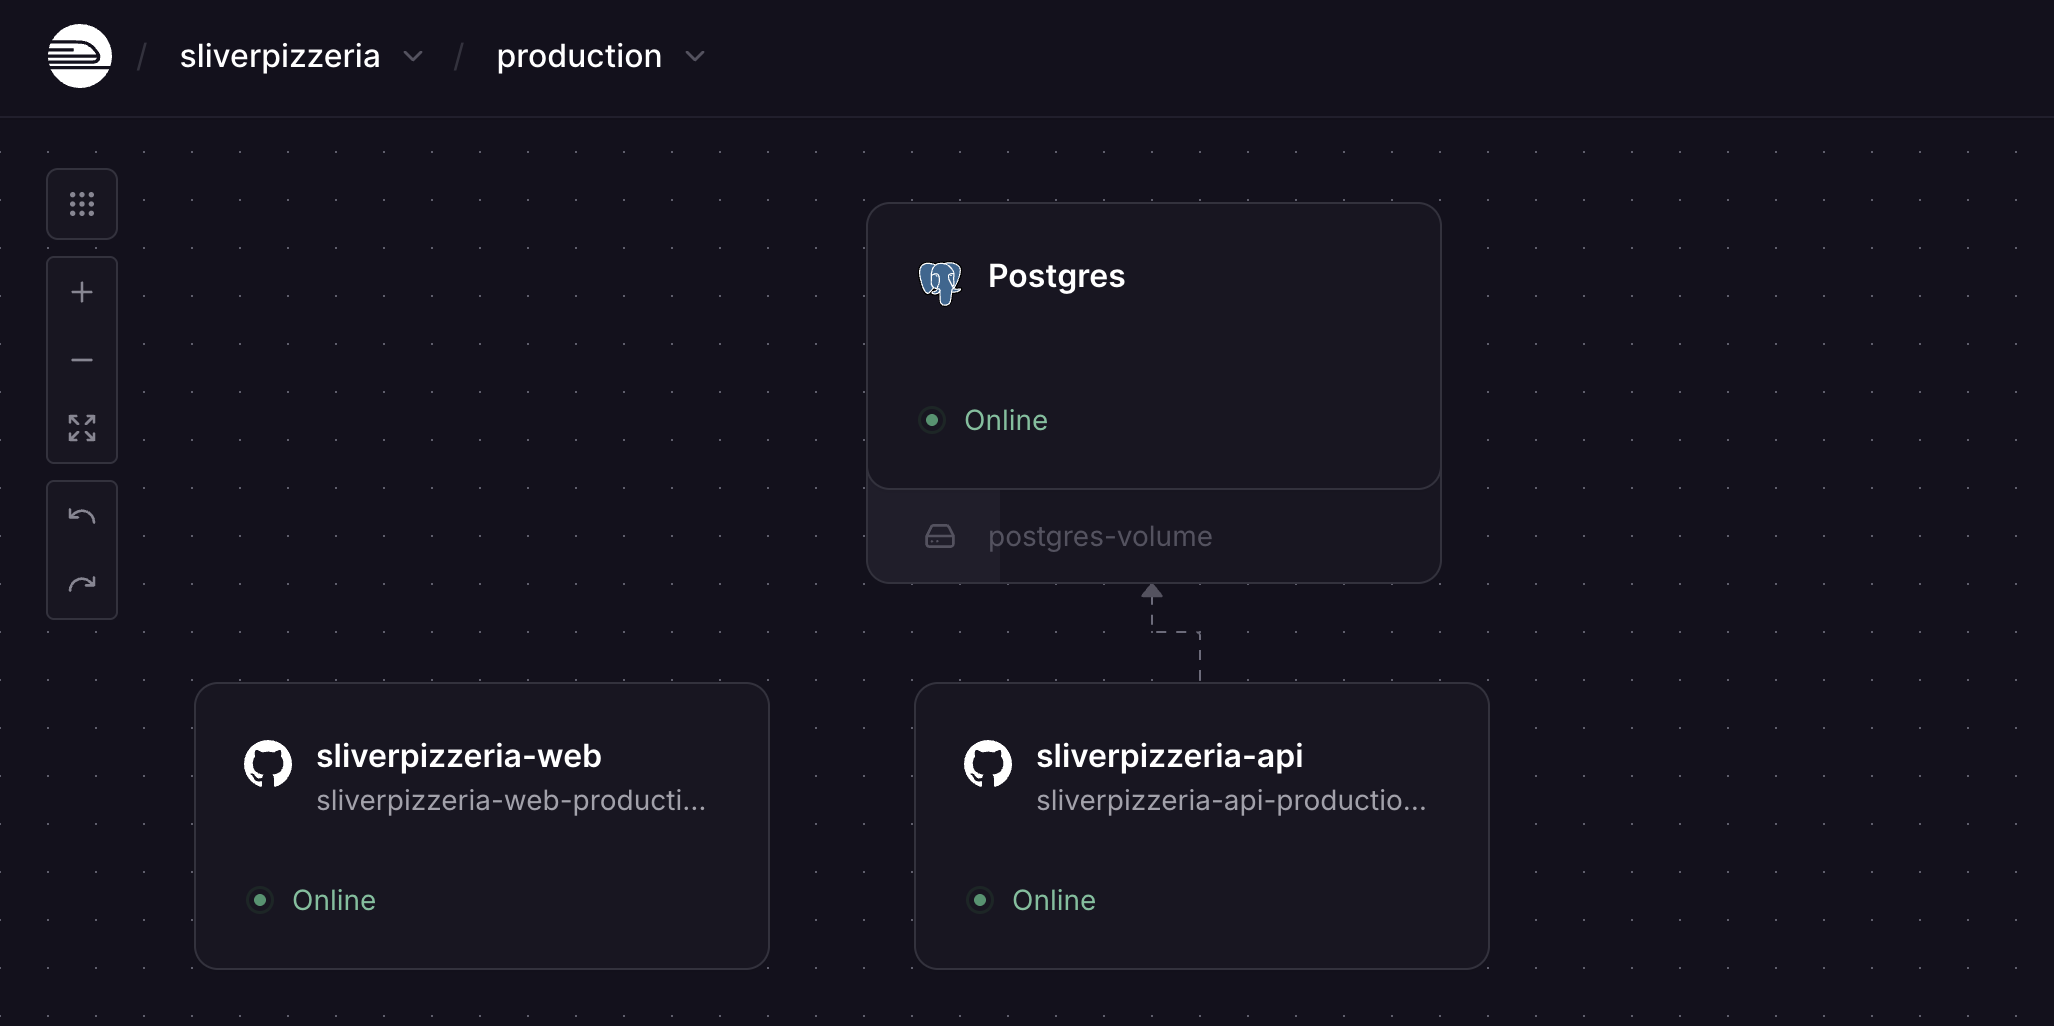Open the sliverpizzeria project dropdown chevron
This screenshot has width=2054, height=1026.
(x=413, y=57)
